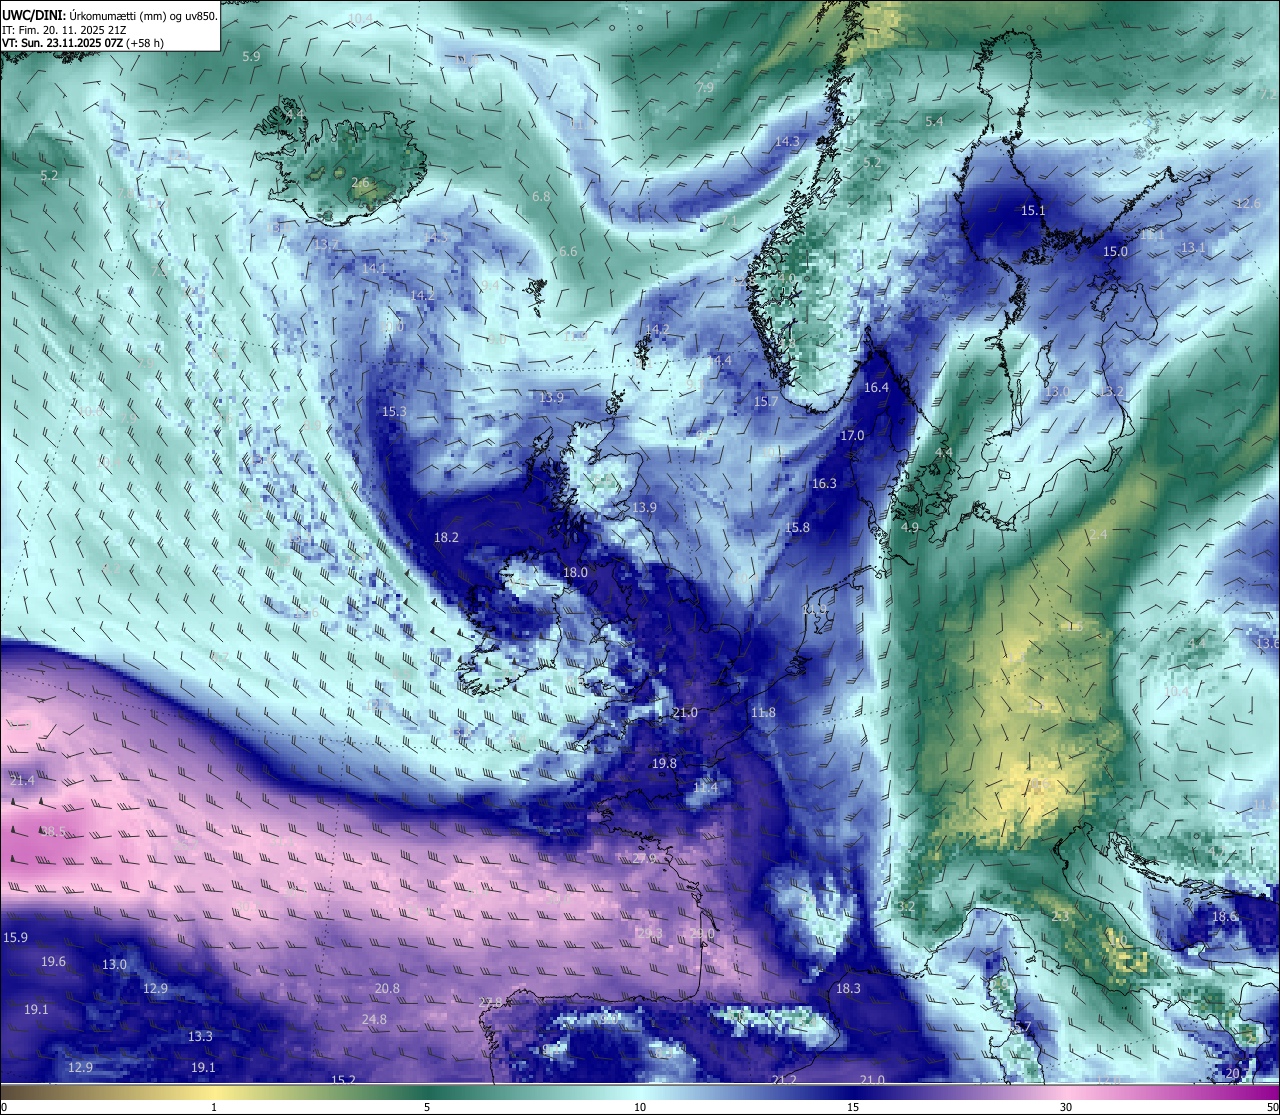The image size is (1280, 1115).
Task: Click the 12.6 value at the right edge
Action: tap(1248, 203)
